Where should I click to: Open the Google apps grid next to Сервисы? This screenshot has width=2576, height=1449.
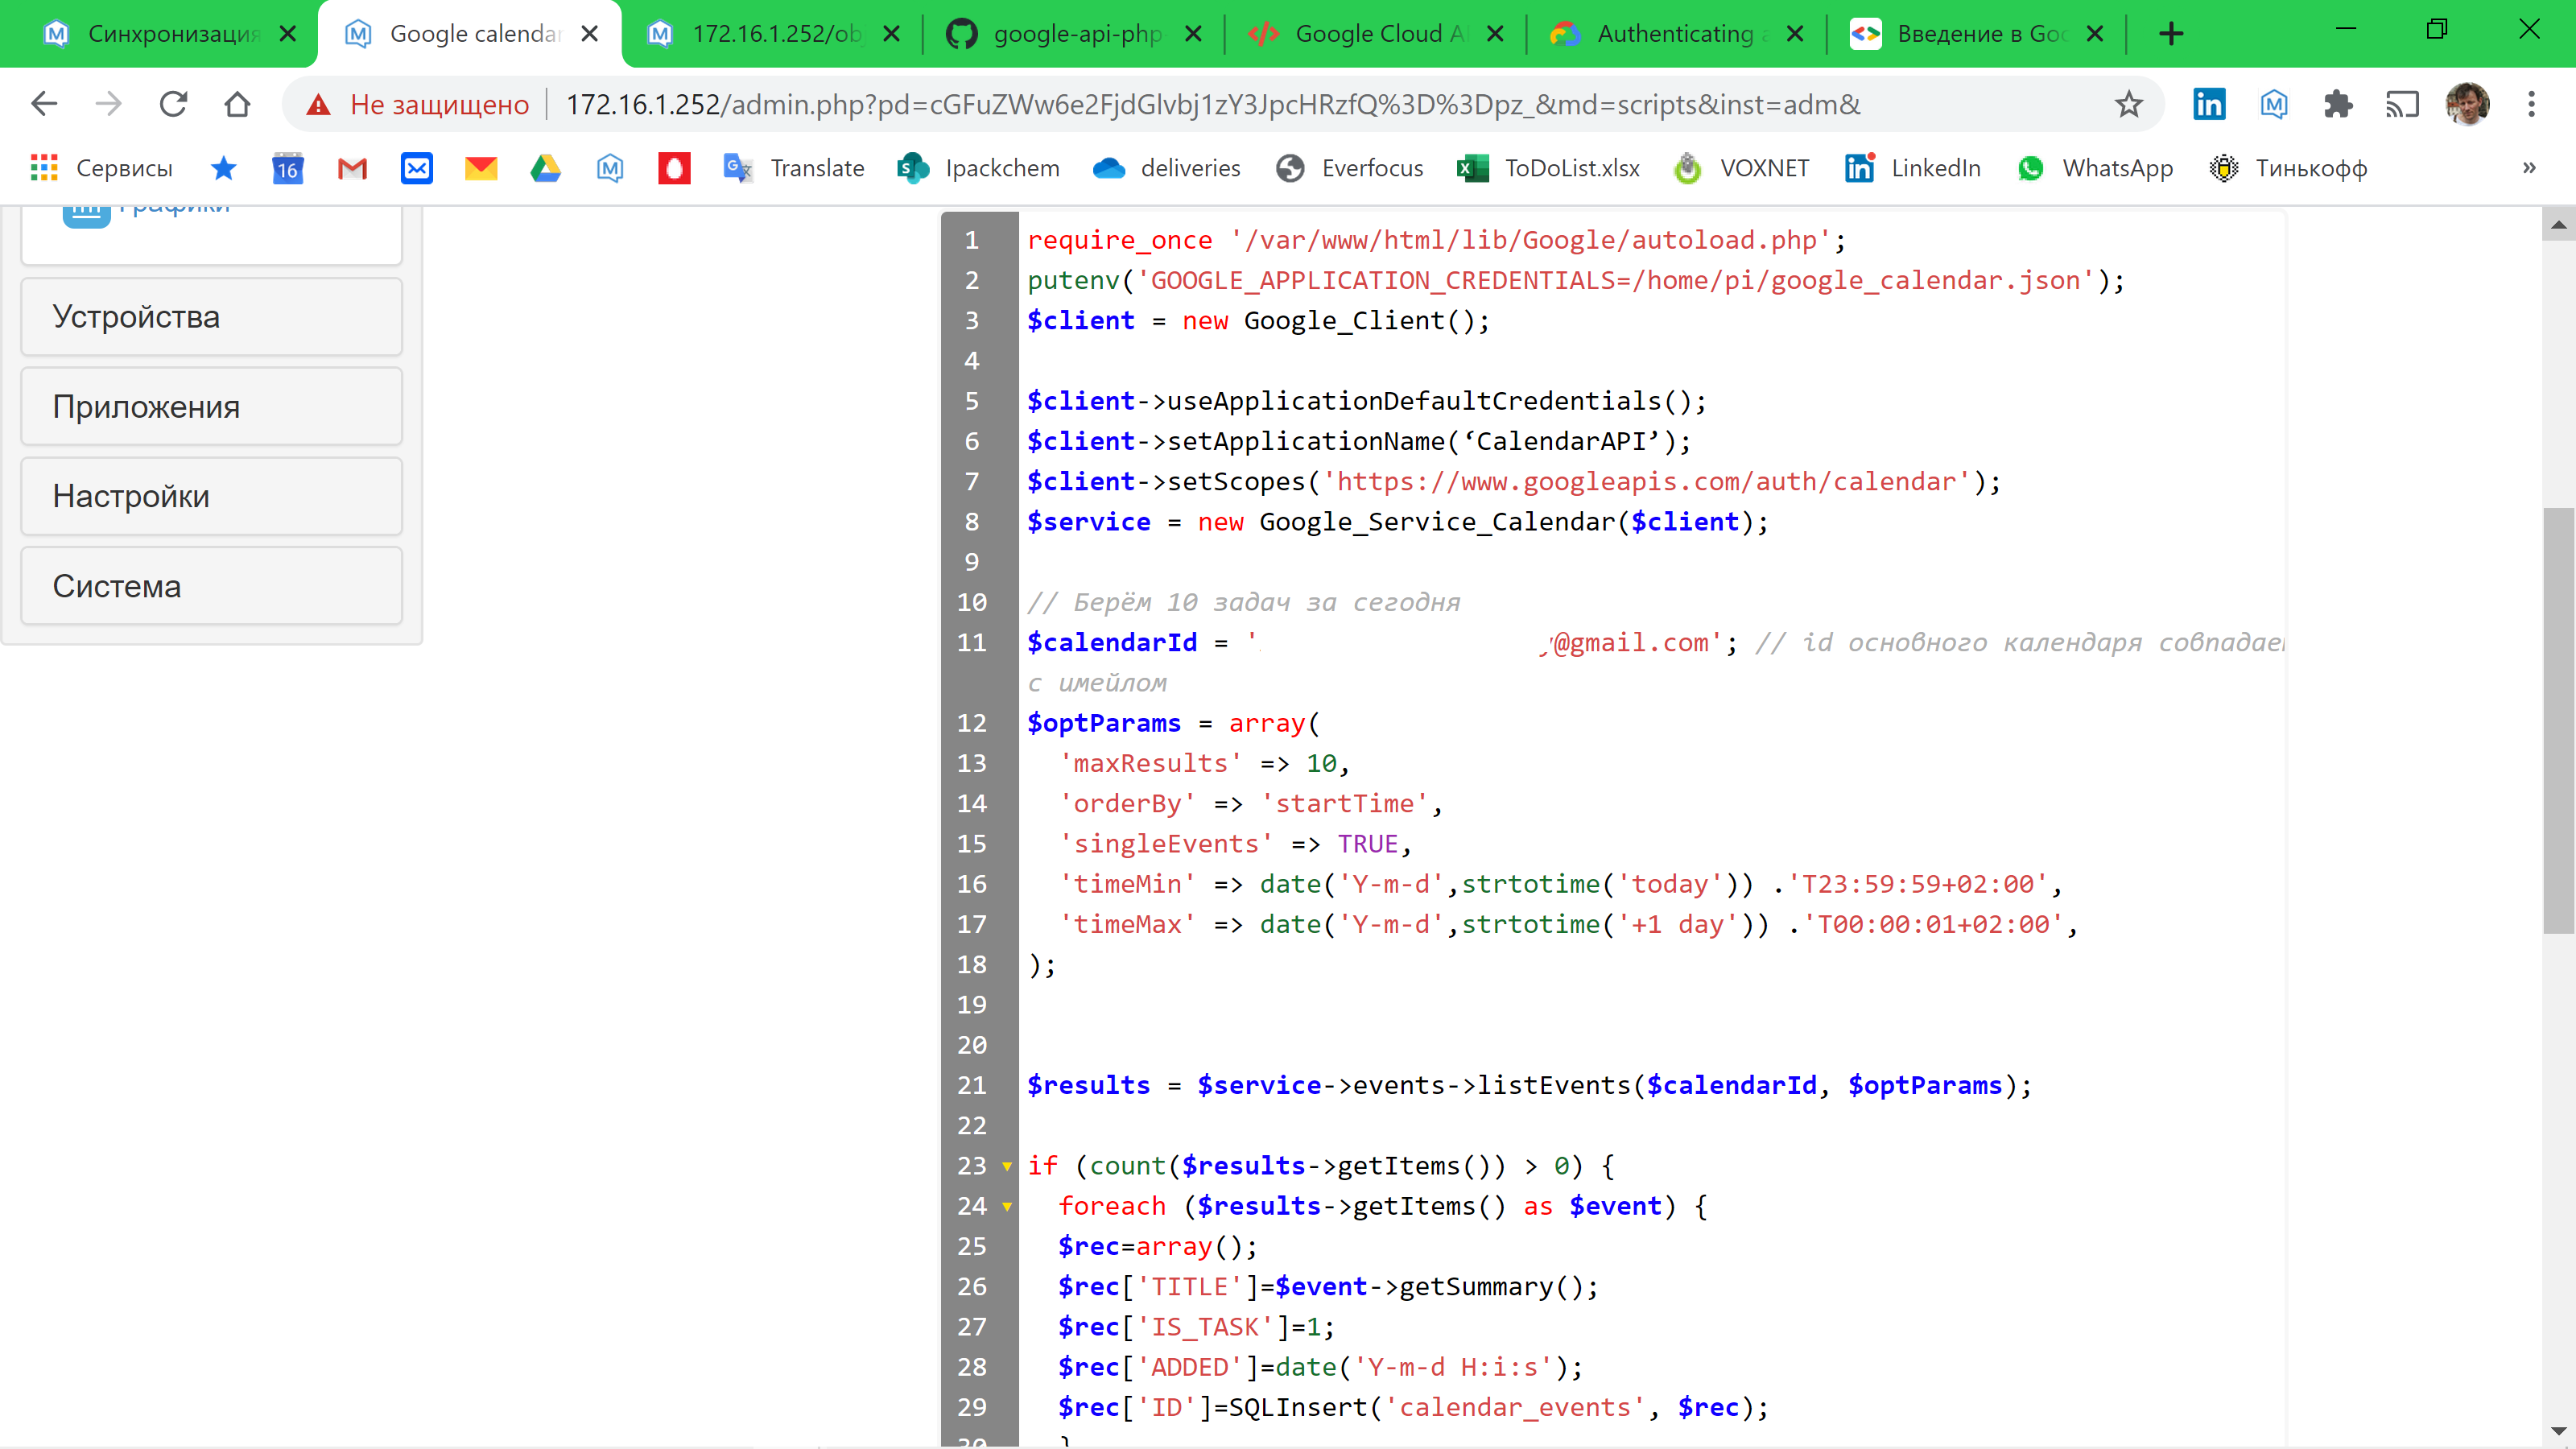click(x=43, y=168)
